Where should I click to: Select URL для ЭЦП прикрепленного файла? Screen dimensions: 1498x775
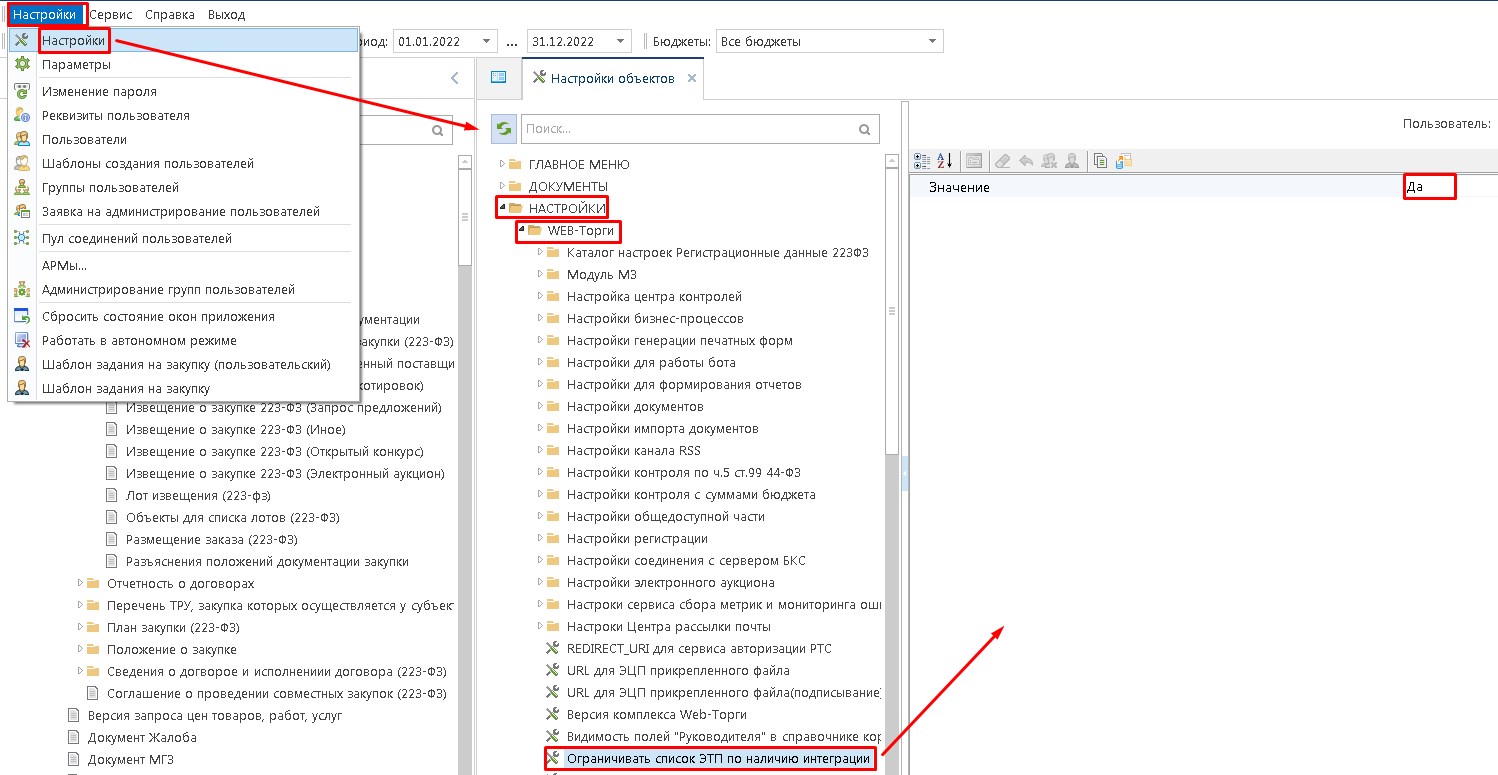(678, 670)
